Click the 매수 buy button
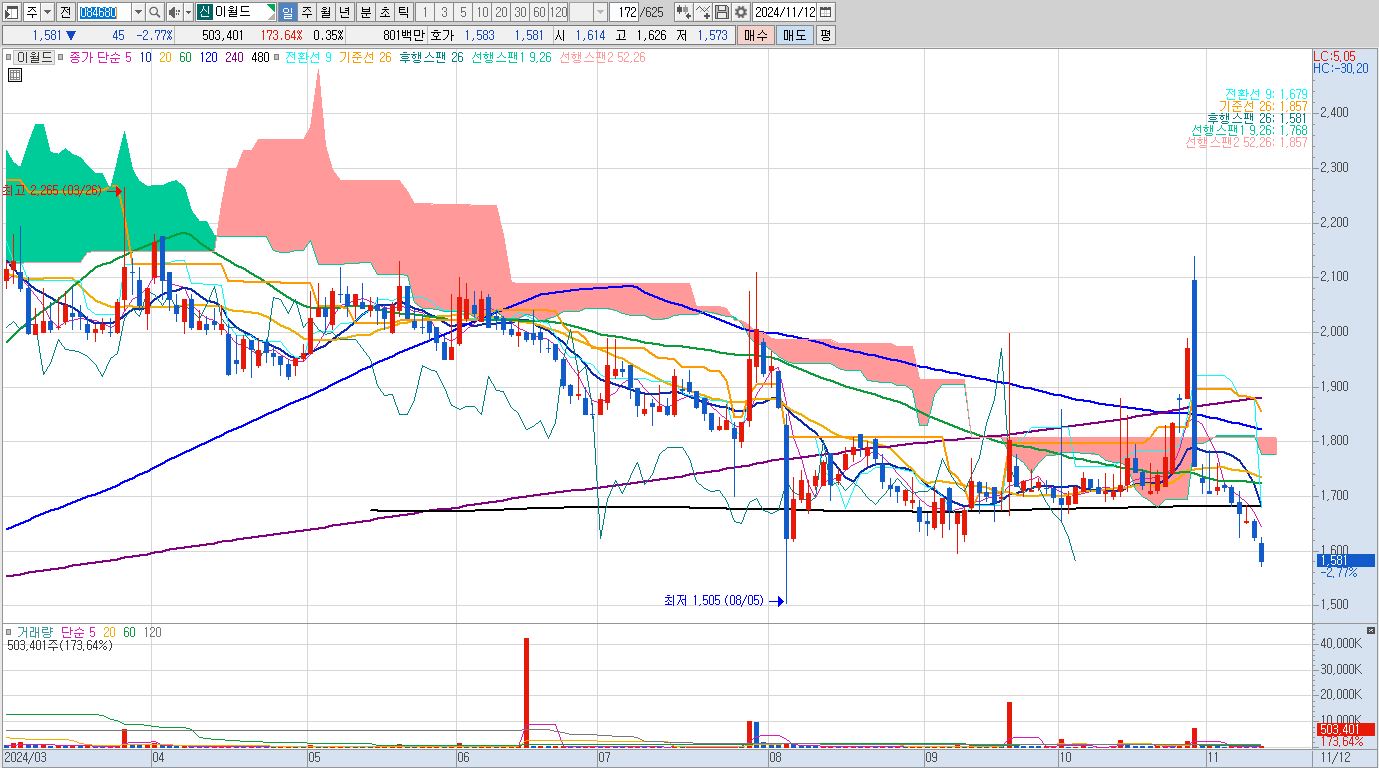 click(x=755, y=35)
